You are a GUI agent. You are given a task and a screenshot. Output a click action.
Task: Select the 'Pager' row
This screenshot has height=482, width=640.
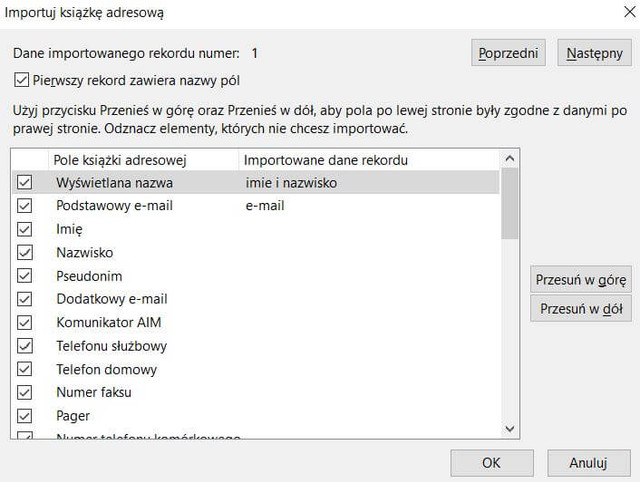[x=256, y=416]
